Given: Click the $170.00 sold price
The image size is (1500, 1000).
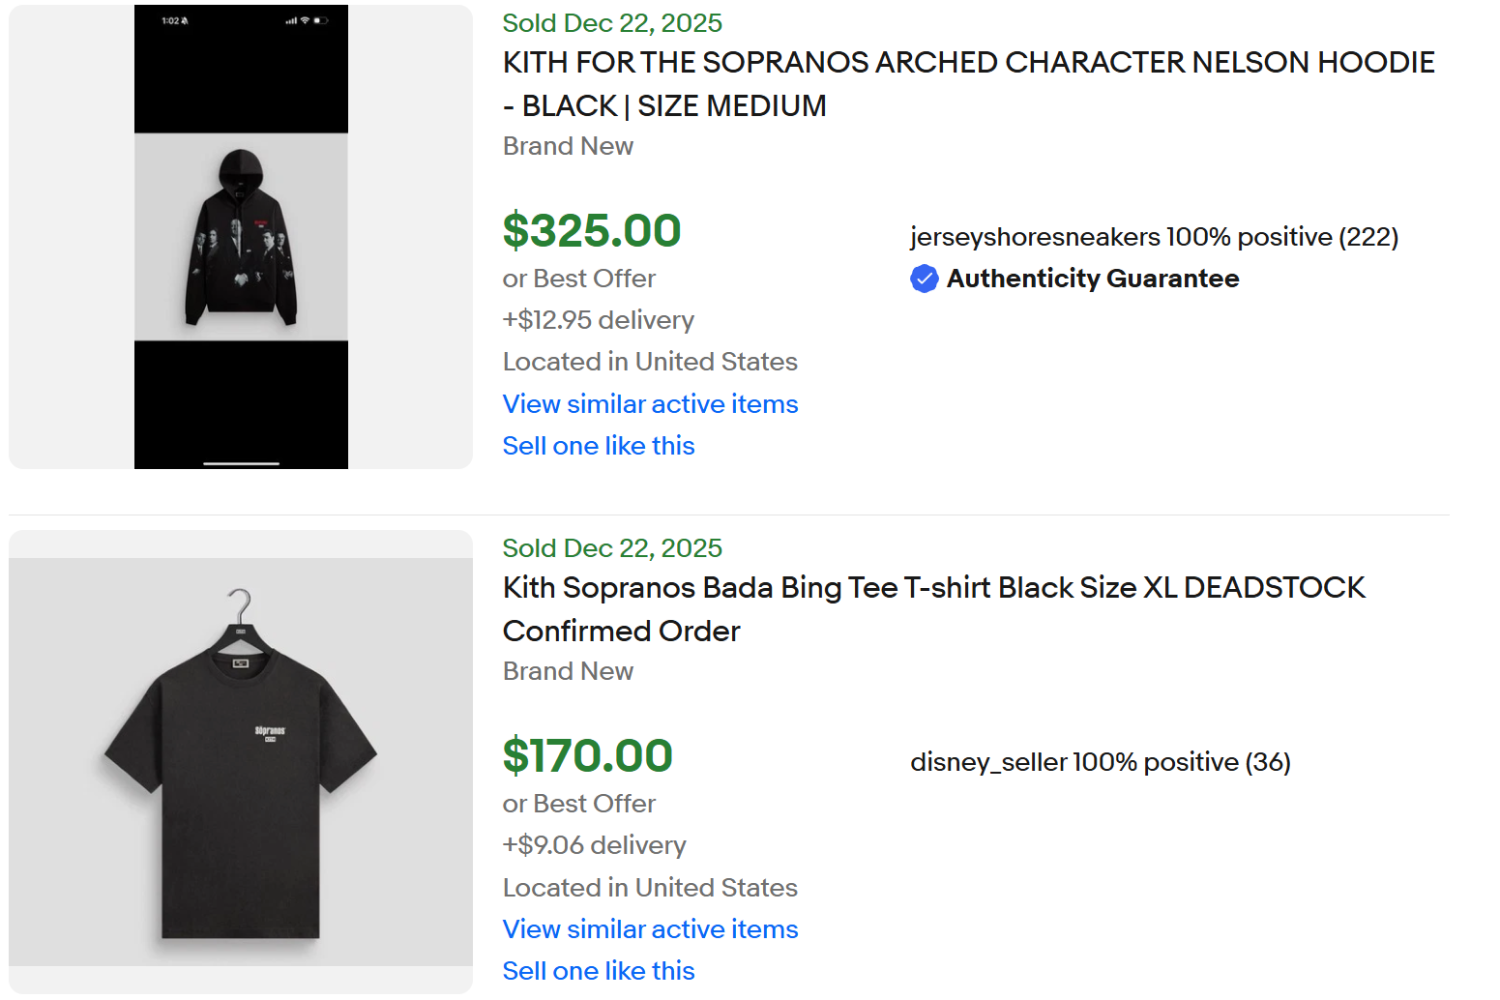Looking at the screenshot, I should [x=588, y=756].
